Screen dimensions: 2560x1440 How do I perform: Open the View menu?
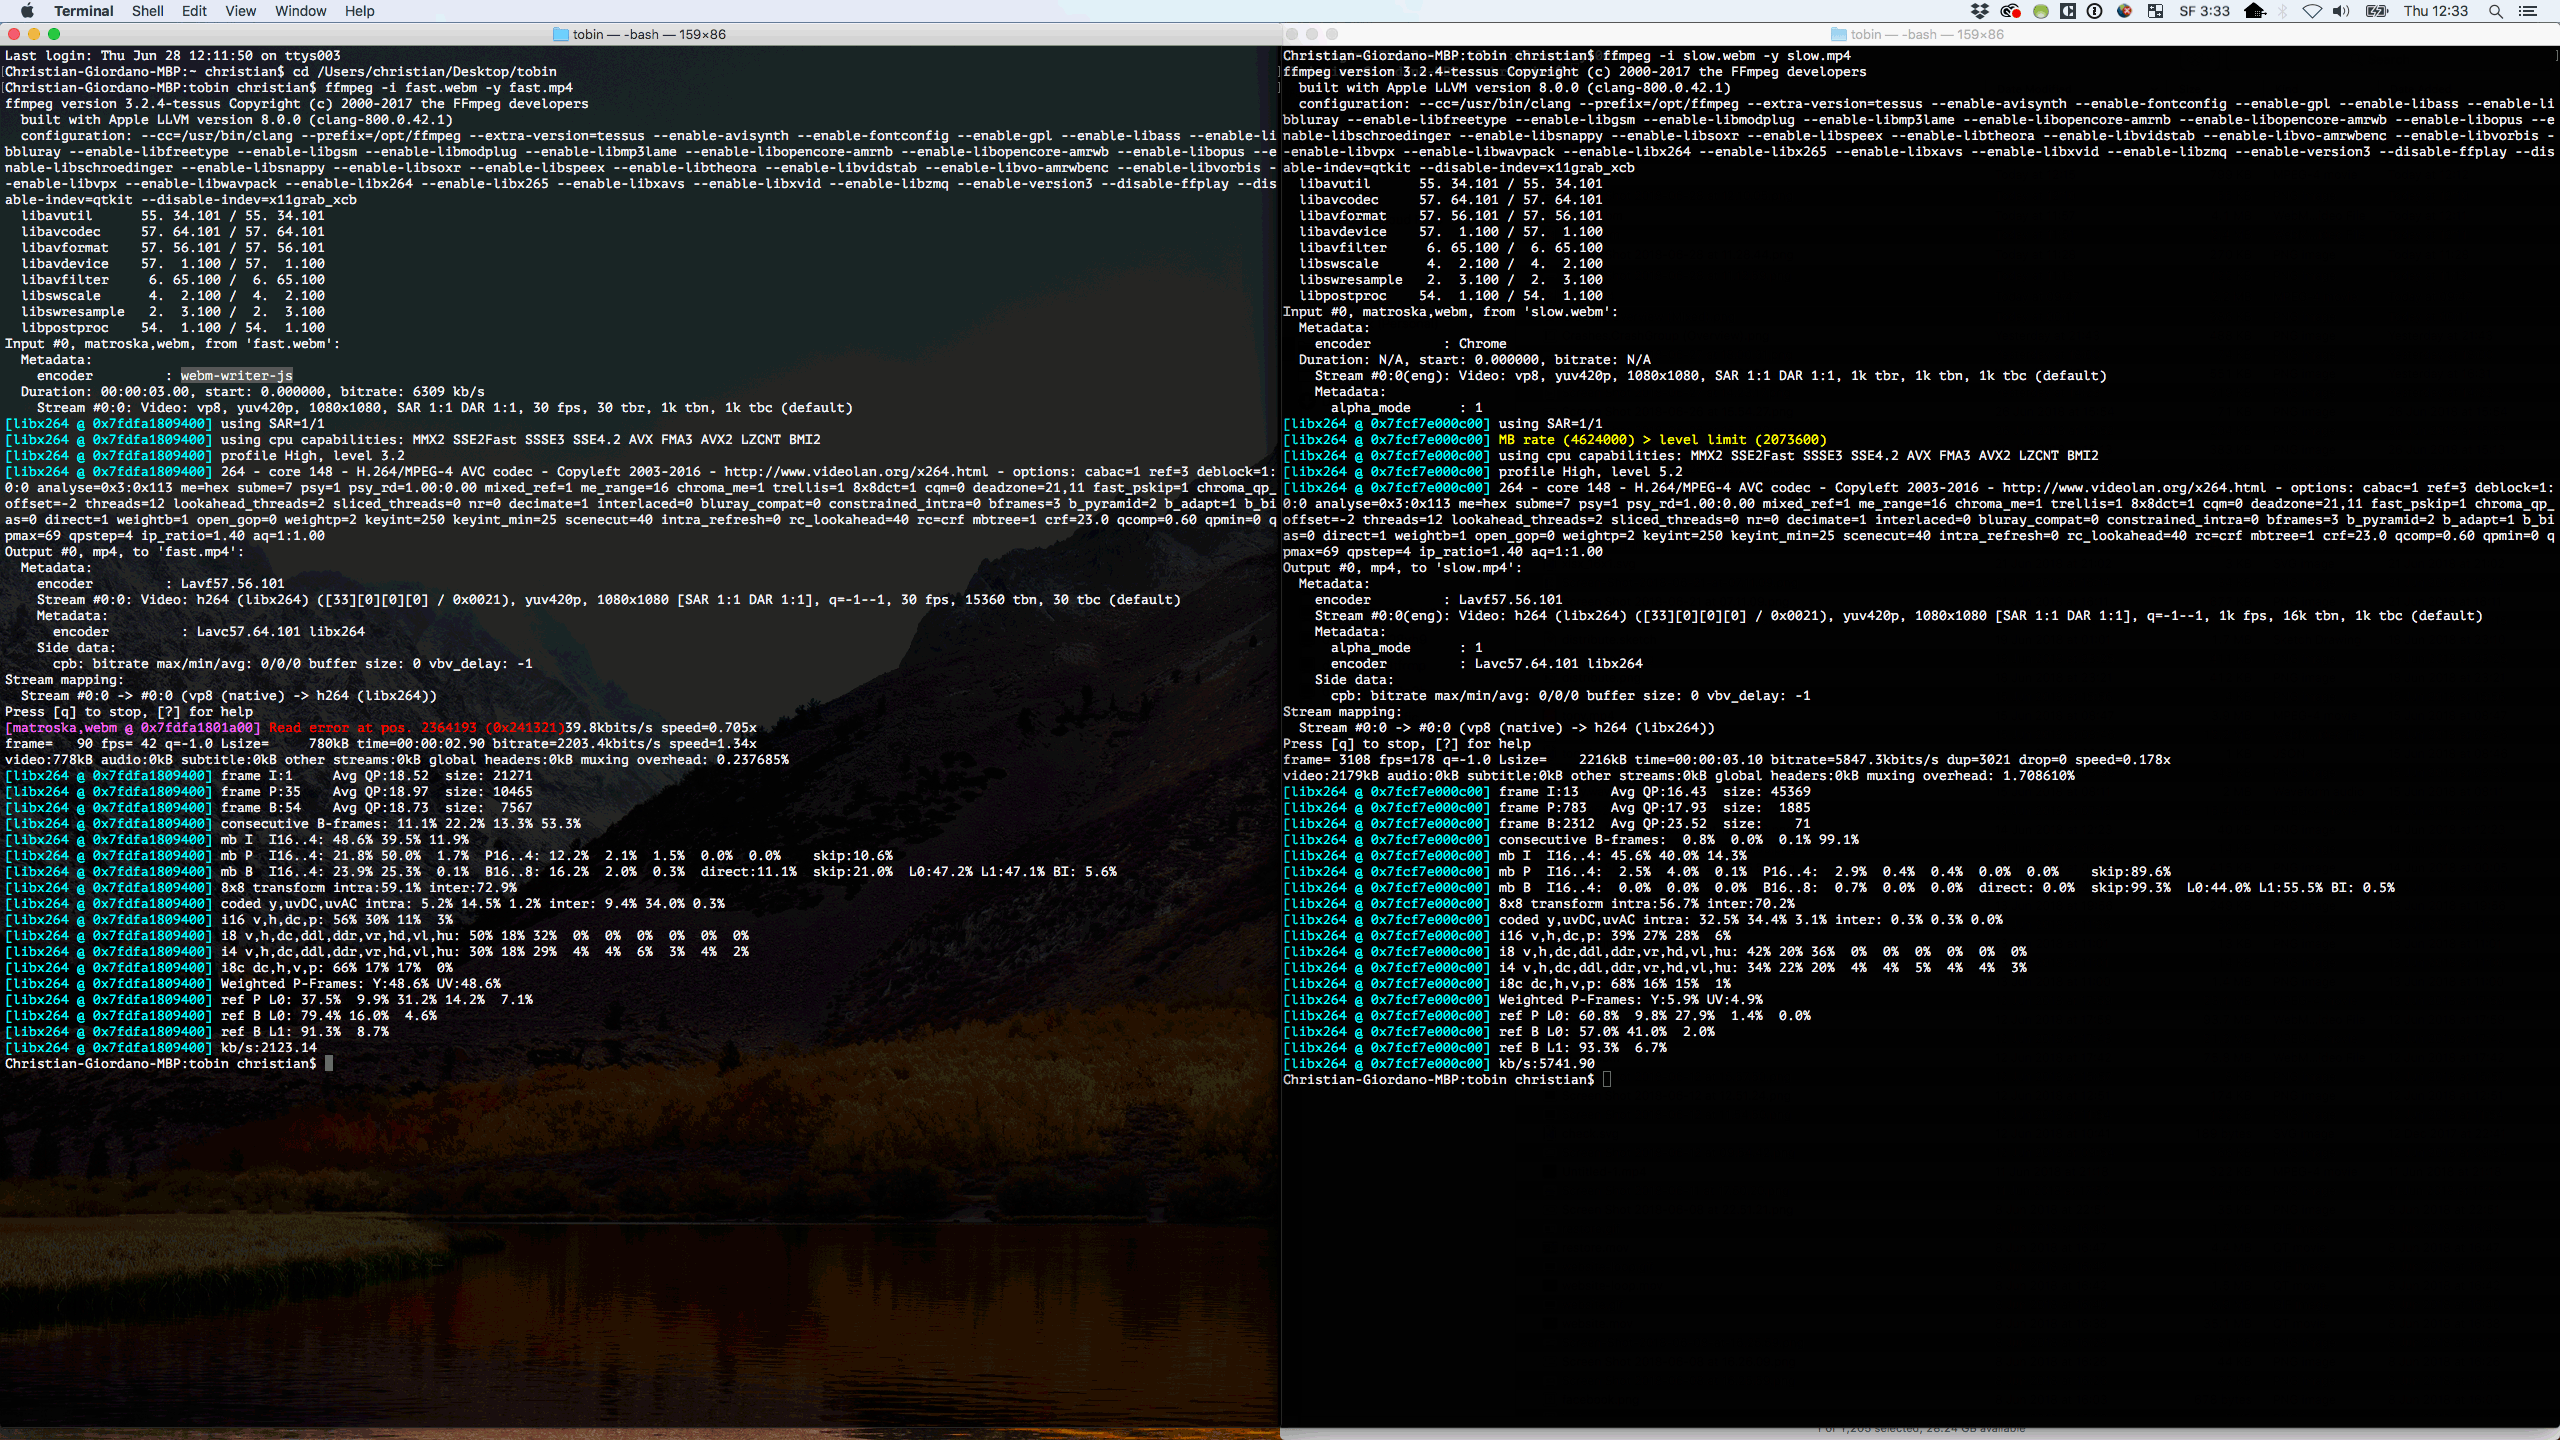point(240,11)
